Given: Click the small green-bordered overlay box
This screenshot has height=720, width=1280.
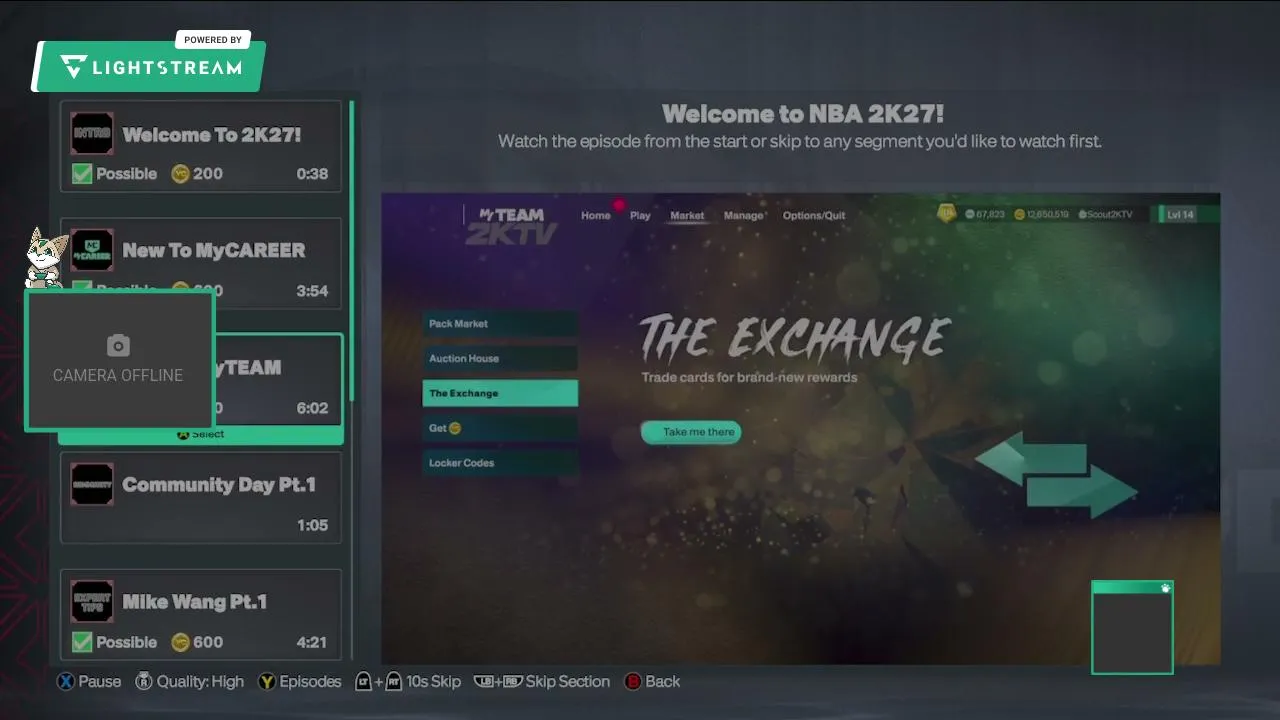Looking at the screenshot, I should coord(1132,627).
